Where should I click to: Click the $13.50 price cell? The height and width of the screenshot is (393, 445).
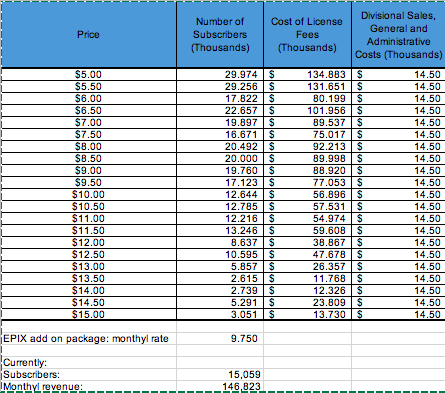(89, 279)
